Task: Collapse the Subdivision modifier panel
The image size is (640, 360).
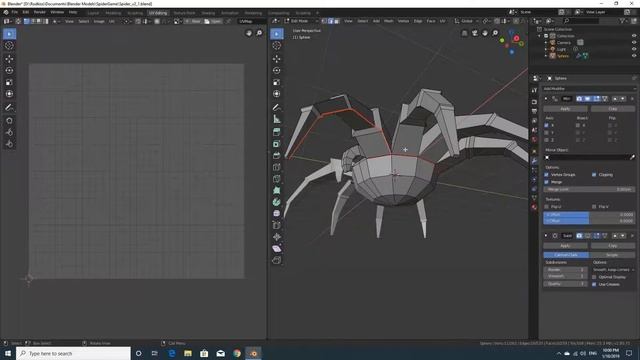Action: 546,236
